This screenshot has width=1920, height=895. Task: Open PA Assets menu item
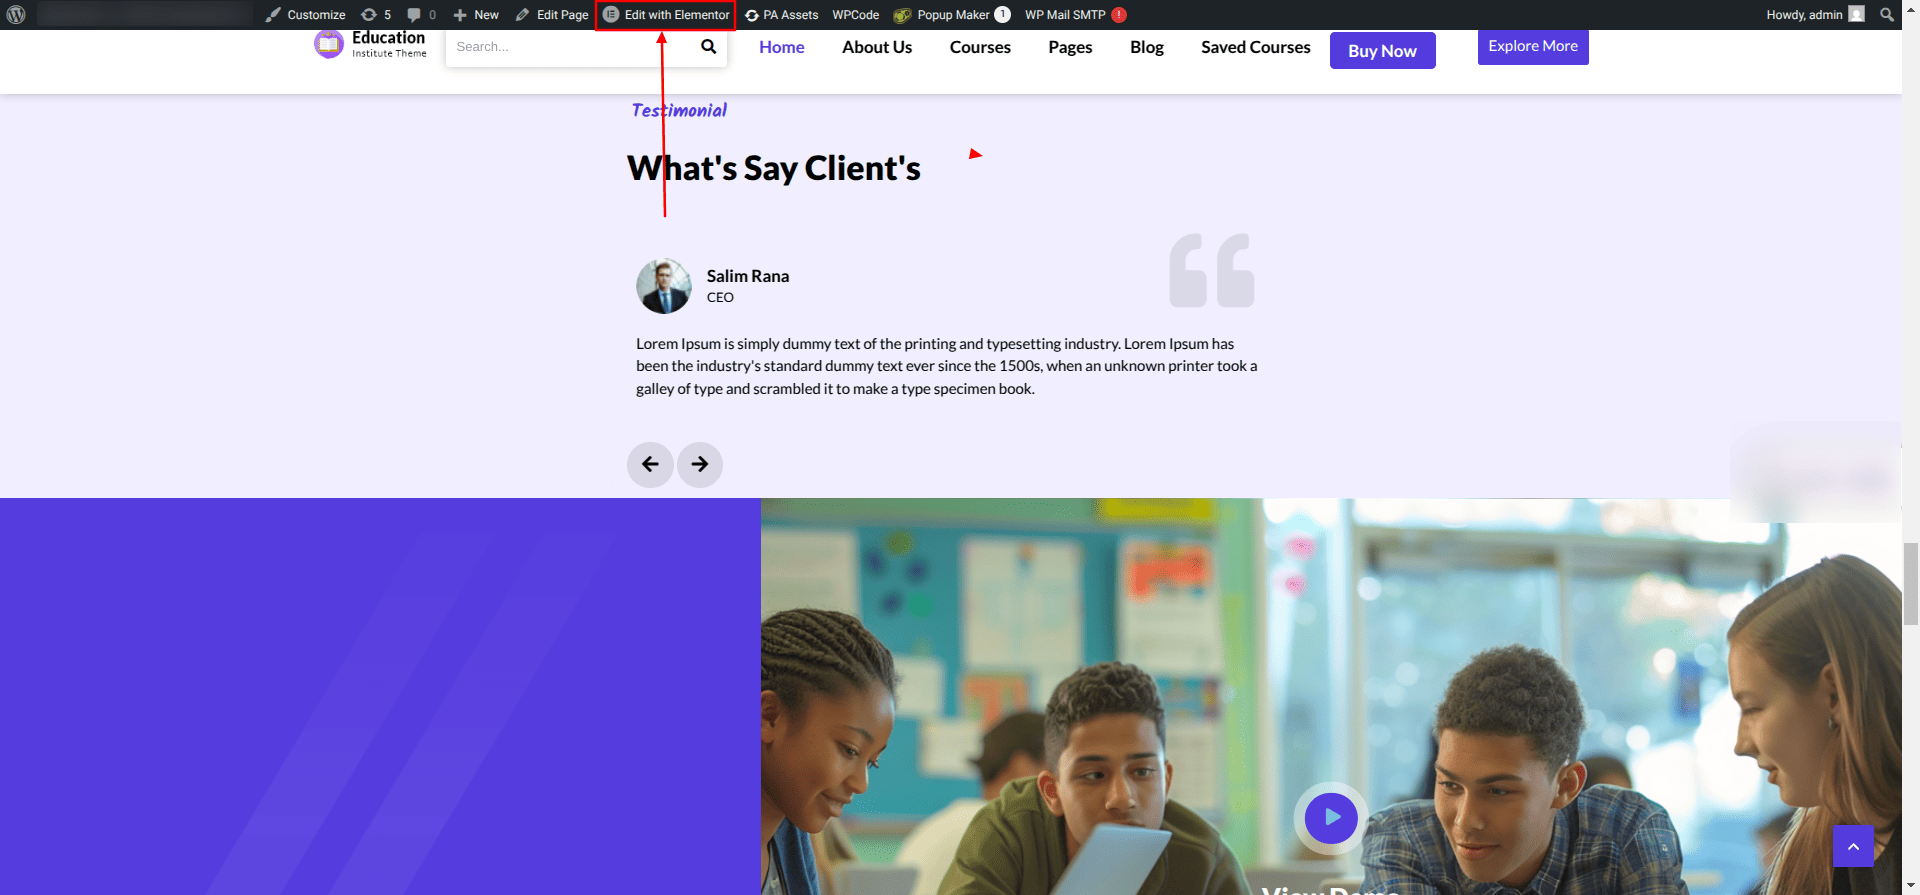[781, 15]
